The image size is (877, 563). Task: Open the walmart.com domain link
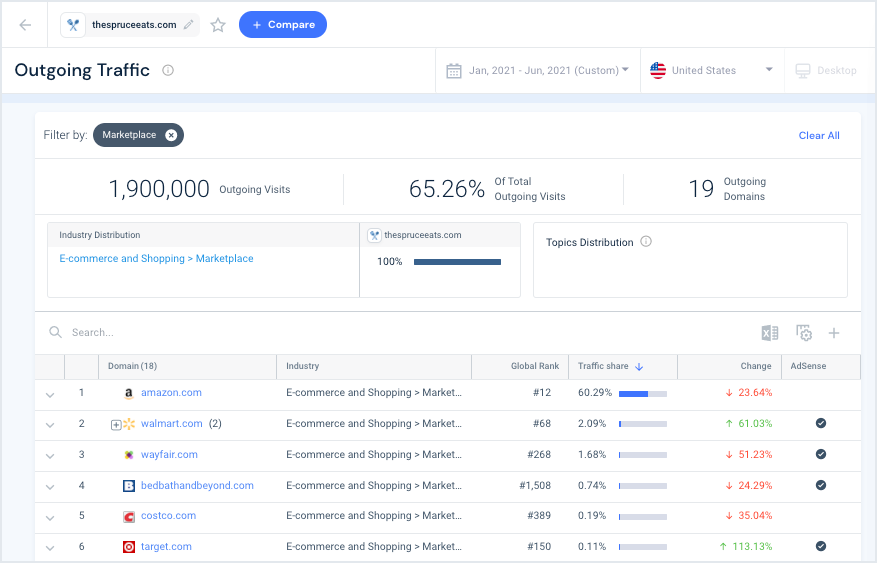click(x=172, y=423)
